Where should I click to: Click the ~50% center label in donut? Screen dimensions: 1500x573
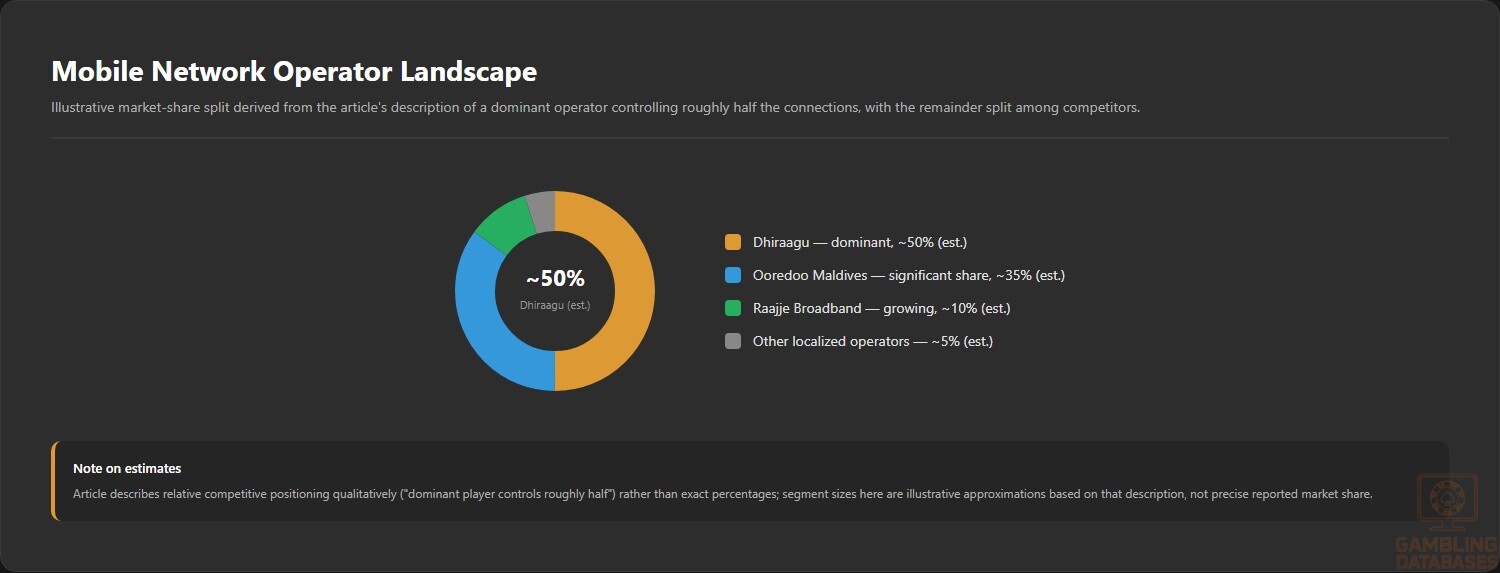555,279
